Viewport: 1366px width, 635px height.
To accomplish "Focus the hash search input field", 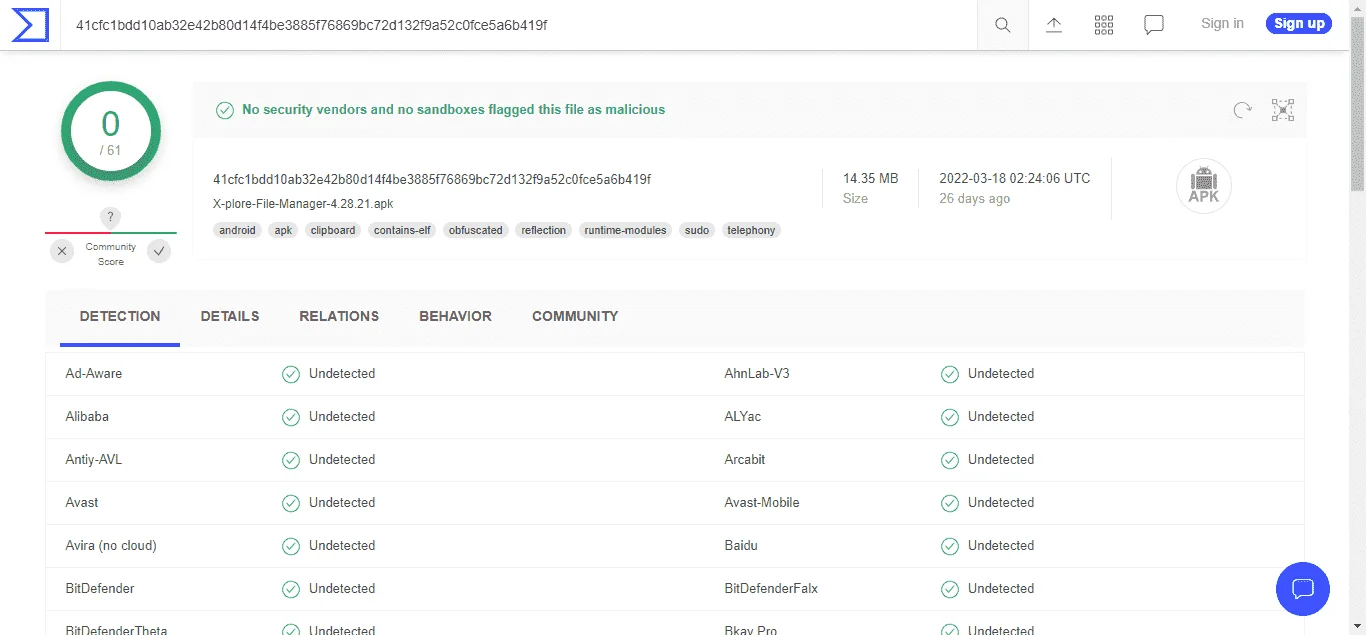I will [x=520, y=25].
